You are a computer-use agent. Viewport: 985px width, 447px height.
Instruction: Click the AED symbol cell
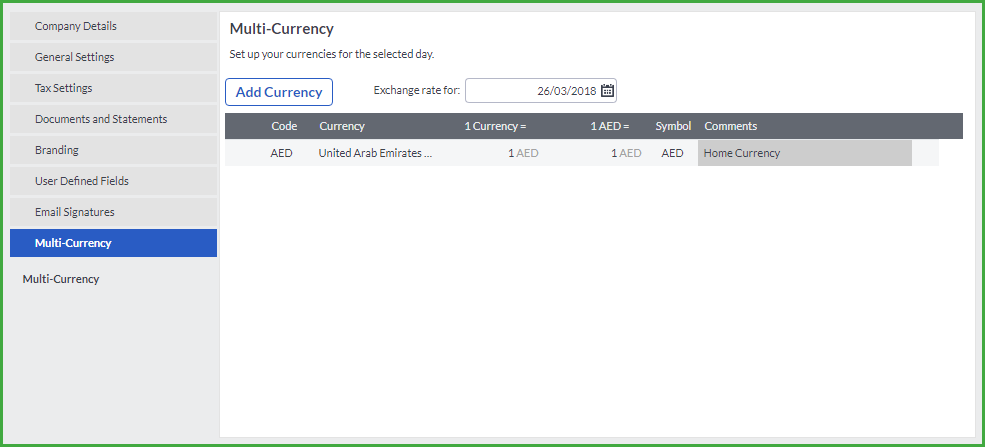tap(672, 153)
